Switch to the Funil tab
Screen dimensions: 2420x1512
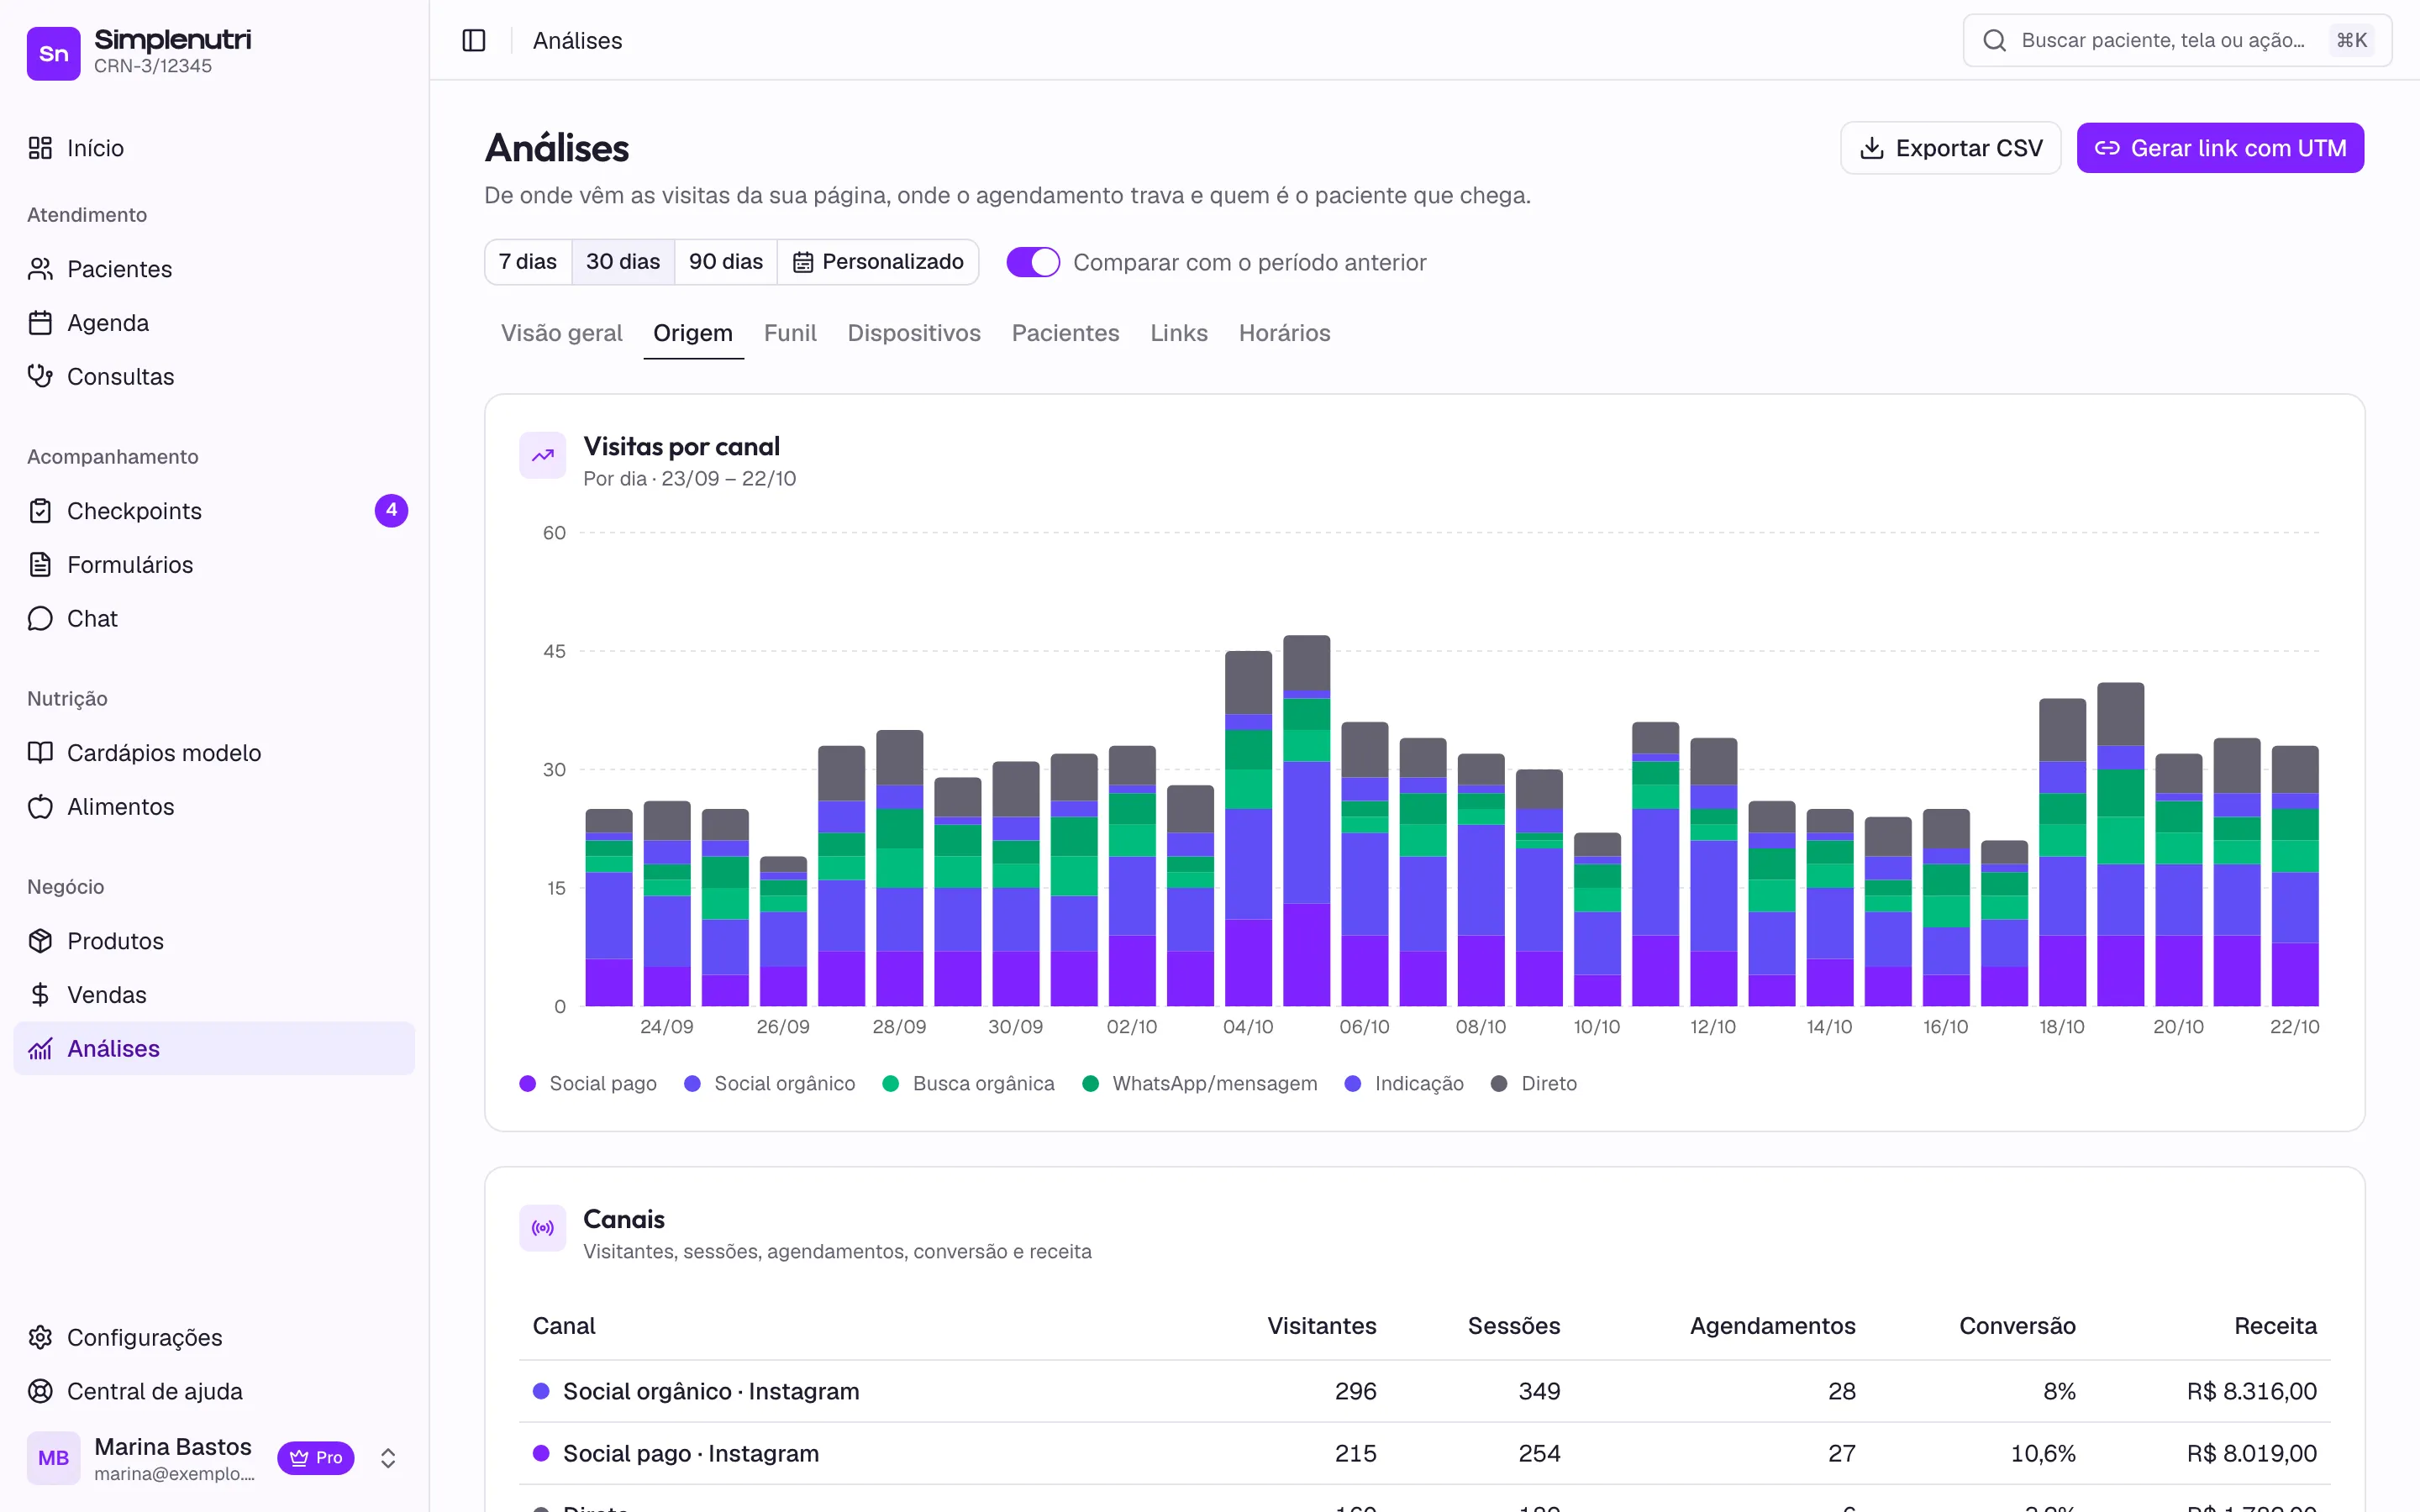pyautogui.click(x=790, y=333)
